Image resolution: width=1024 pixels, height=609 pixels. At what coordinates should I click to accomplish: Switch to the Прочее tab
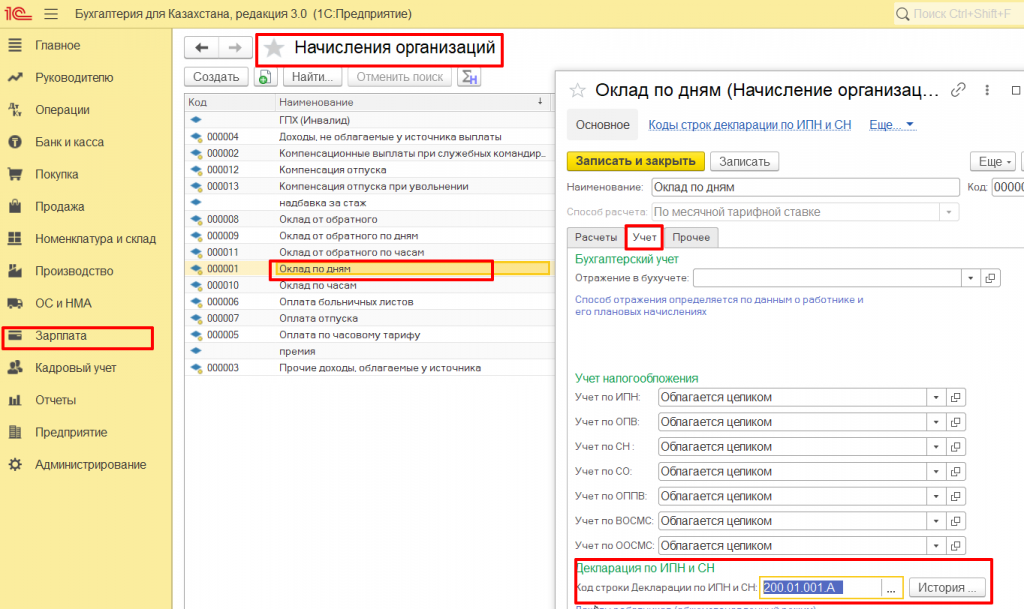tap(691, 237)
